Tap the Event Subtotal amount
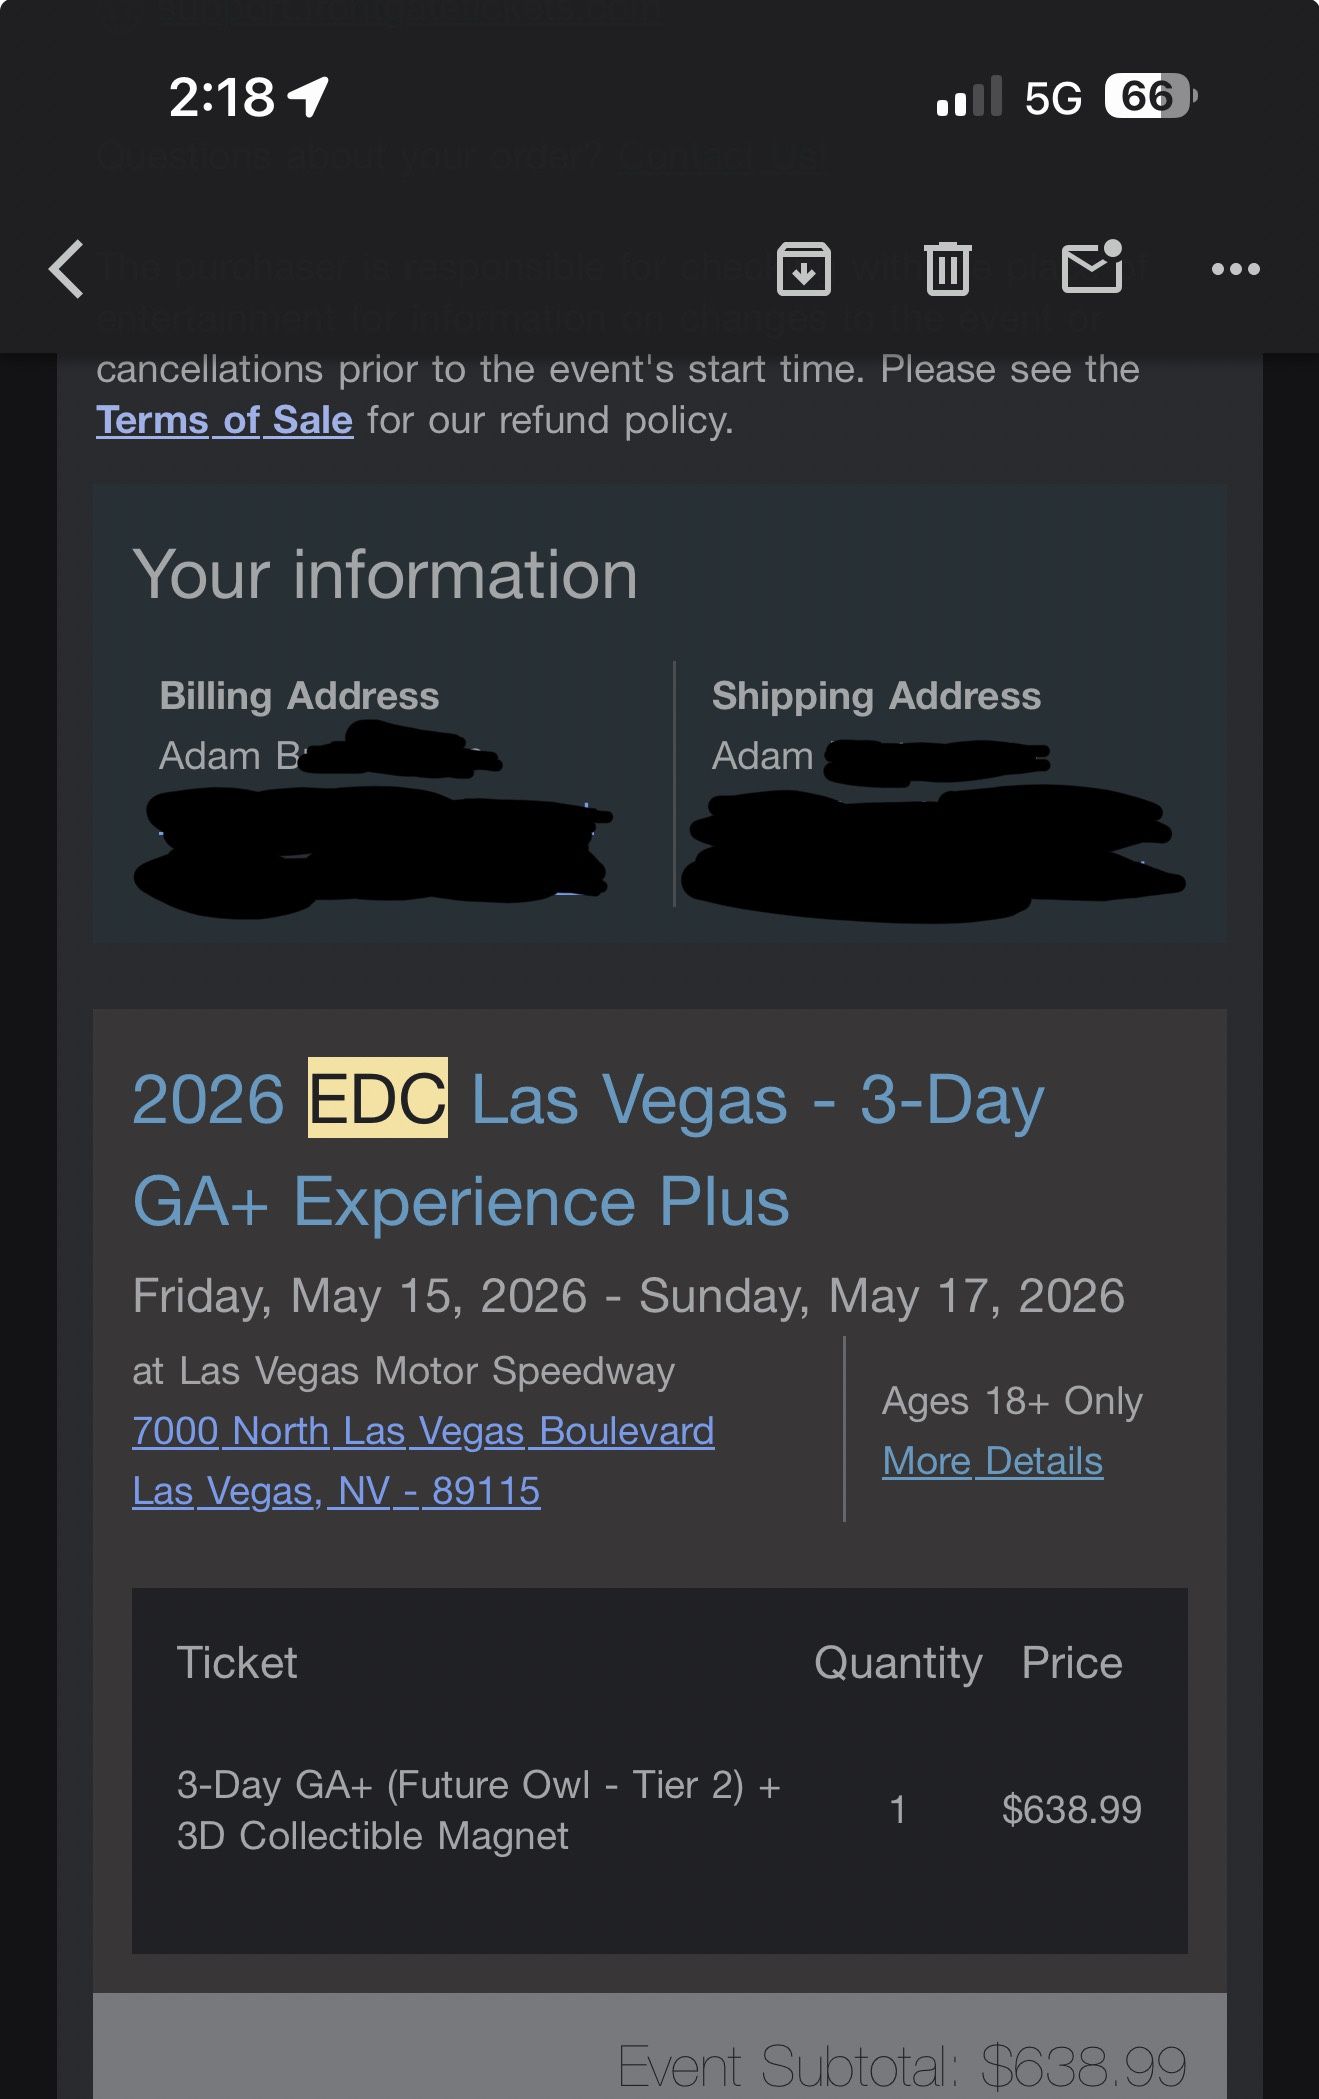 [1083, 2066]
